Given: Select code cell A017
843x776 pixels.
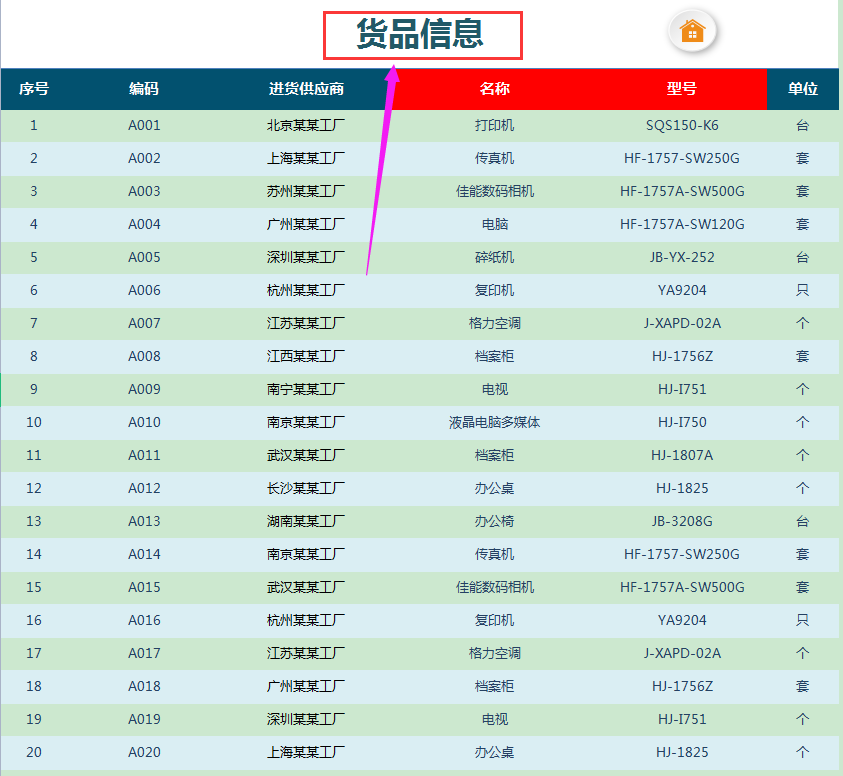Looking at the screenshot, I should [x=144, y=653].
